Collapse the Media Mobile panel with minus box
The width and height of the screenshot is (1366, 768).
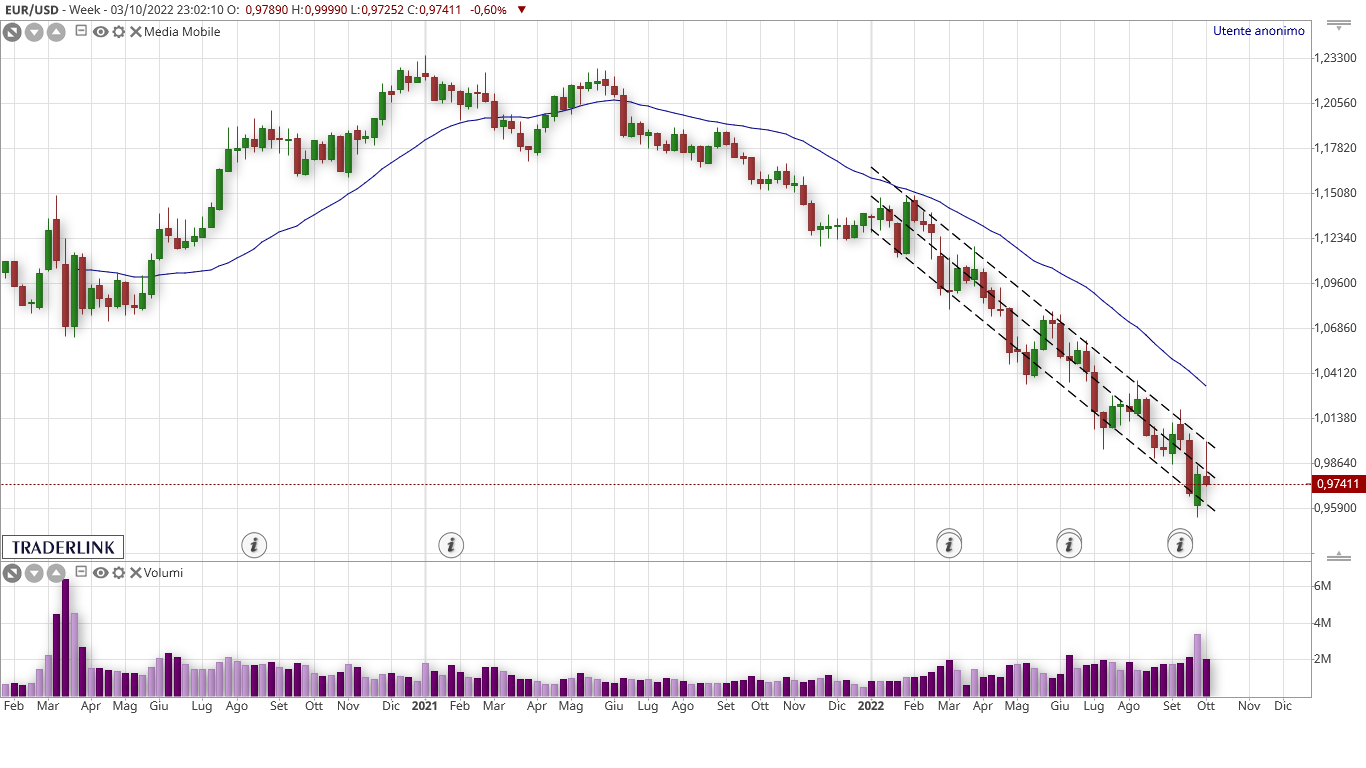[x=81, y=31]
